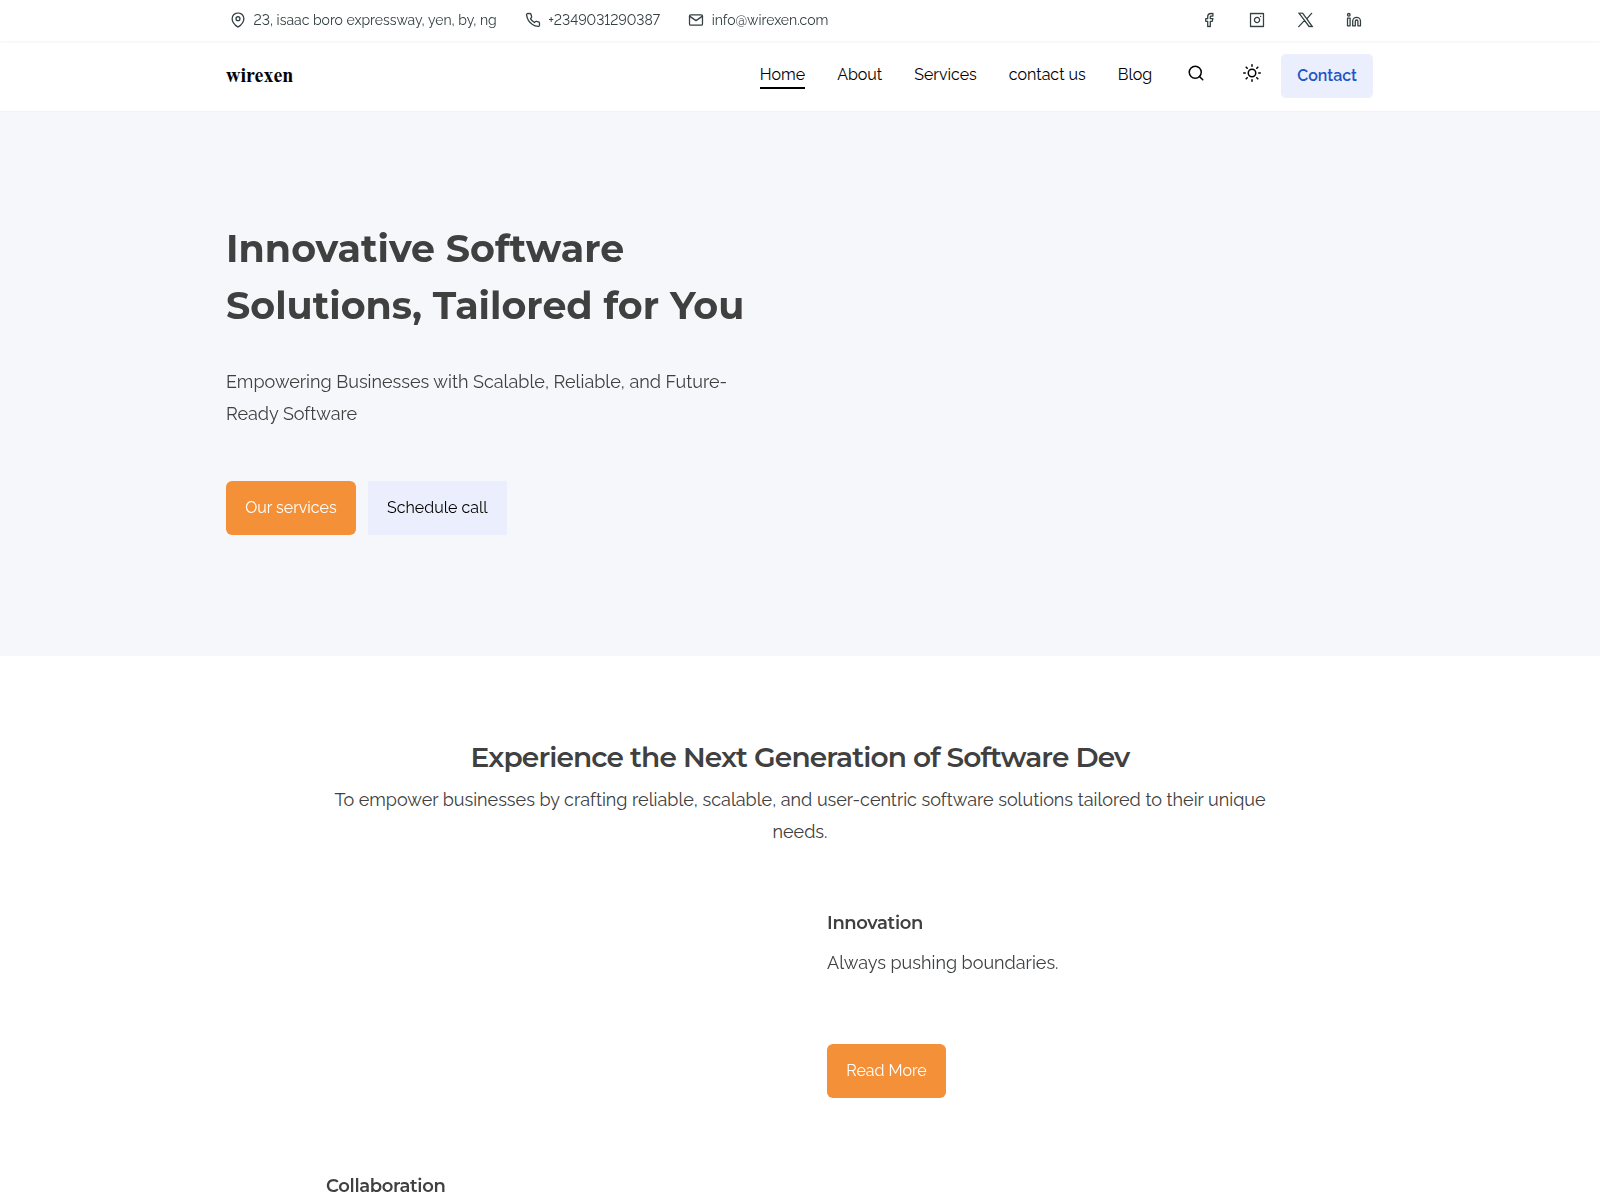The image size is (1600, 1200).
Task: Toggle the light/dark theme sun icon
Action: coord(1252,73)
